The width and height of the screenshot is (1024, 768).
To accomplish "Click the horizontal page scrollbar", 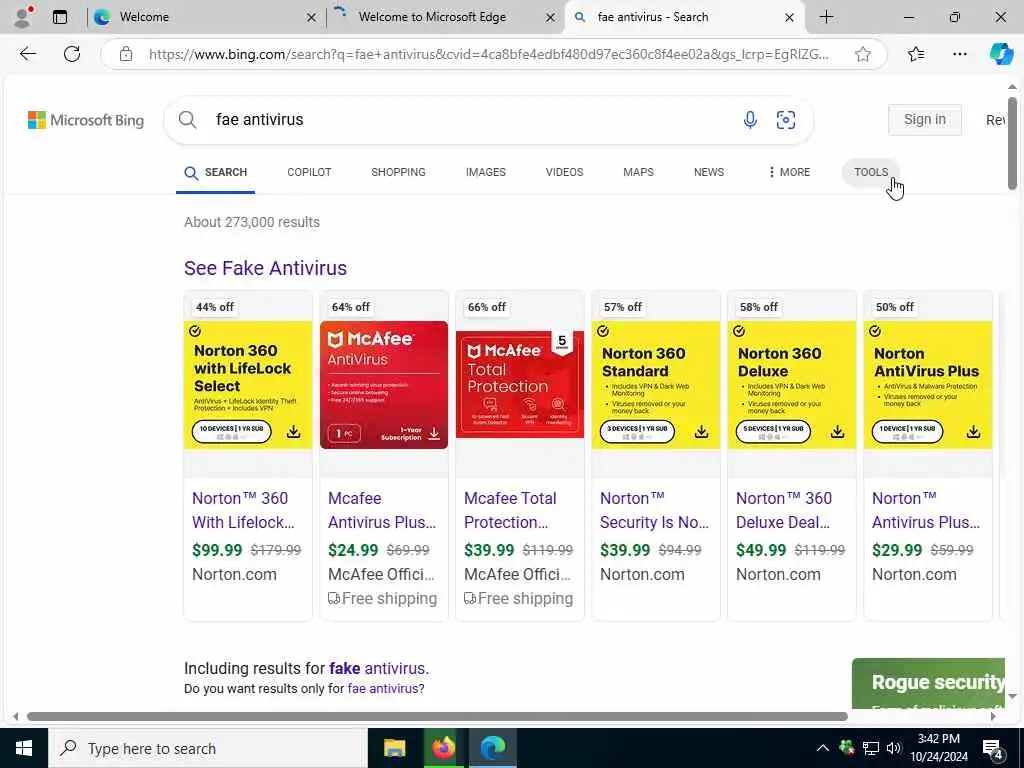I will 437,716.
